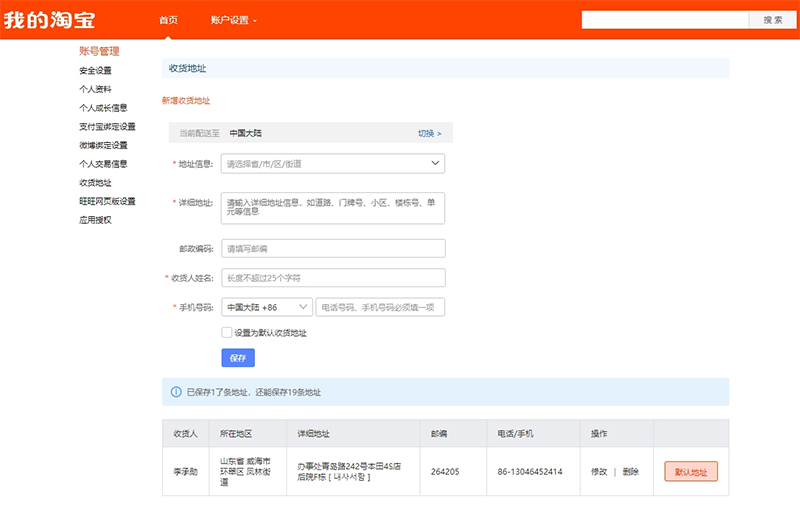Viewport: 800px width, 512px height.
Task: Click the info icon in address notice
Action: click(x=176, y=392)
